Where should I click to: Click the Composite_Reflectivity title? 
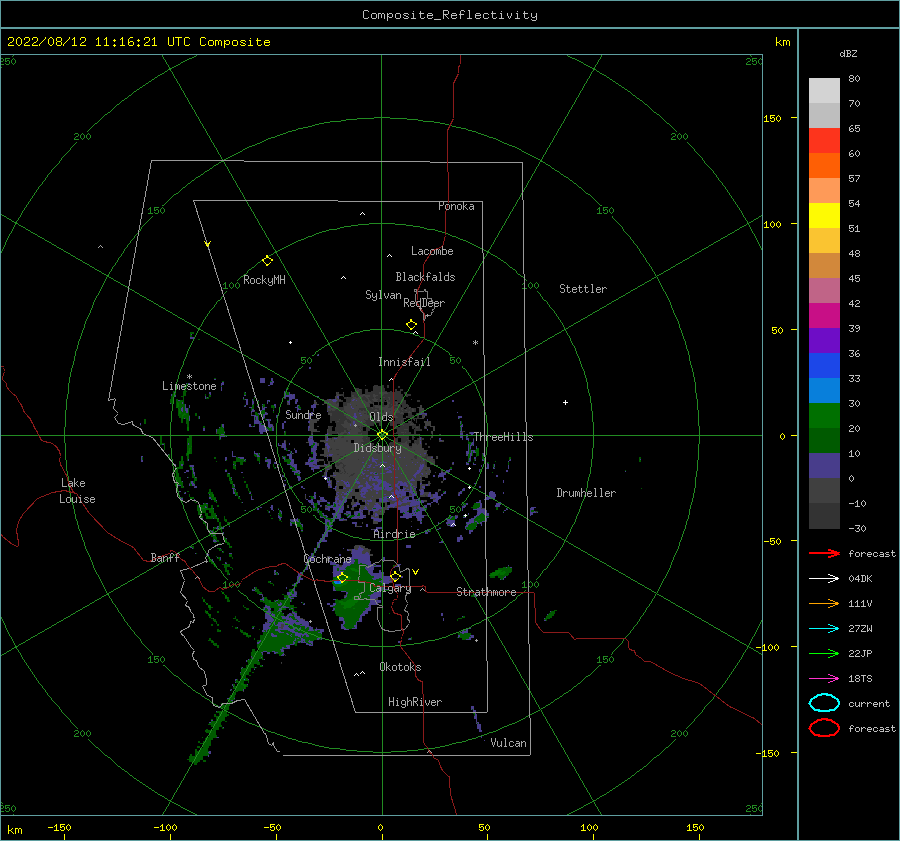click(450, 15)
